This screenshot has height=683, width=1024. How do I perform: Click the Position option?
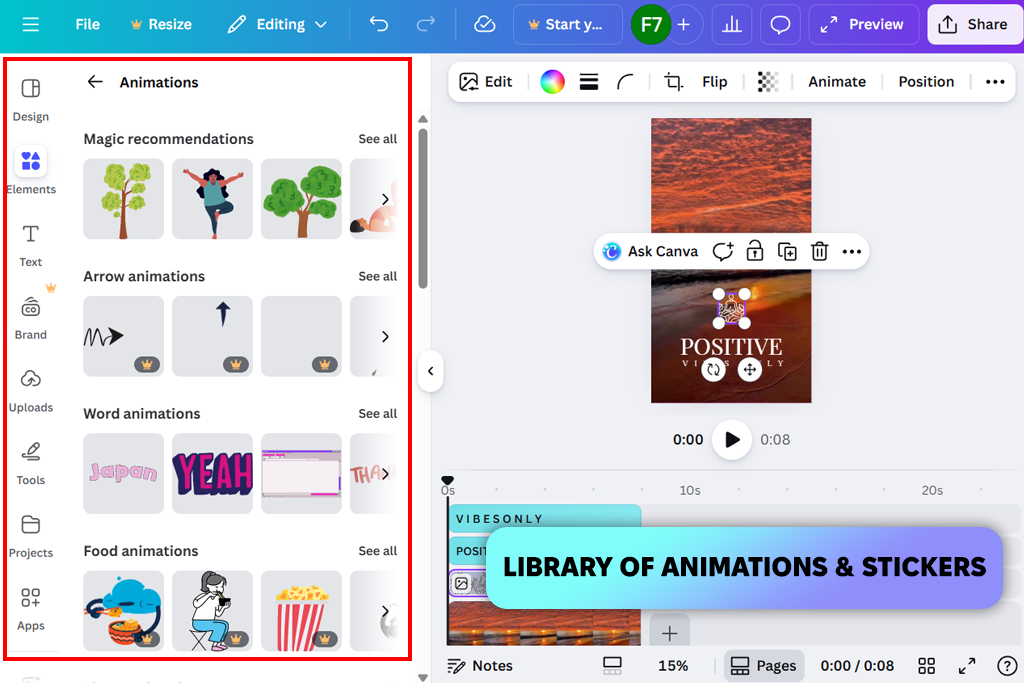[926, 82]
